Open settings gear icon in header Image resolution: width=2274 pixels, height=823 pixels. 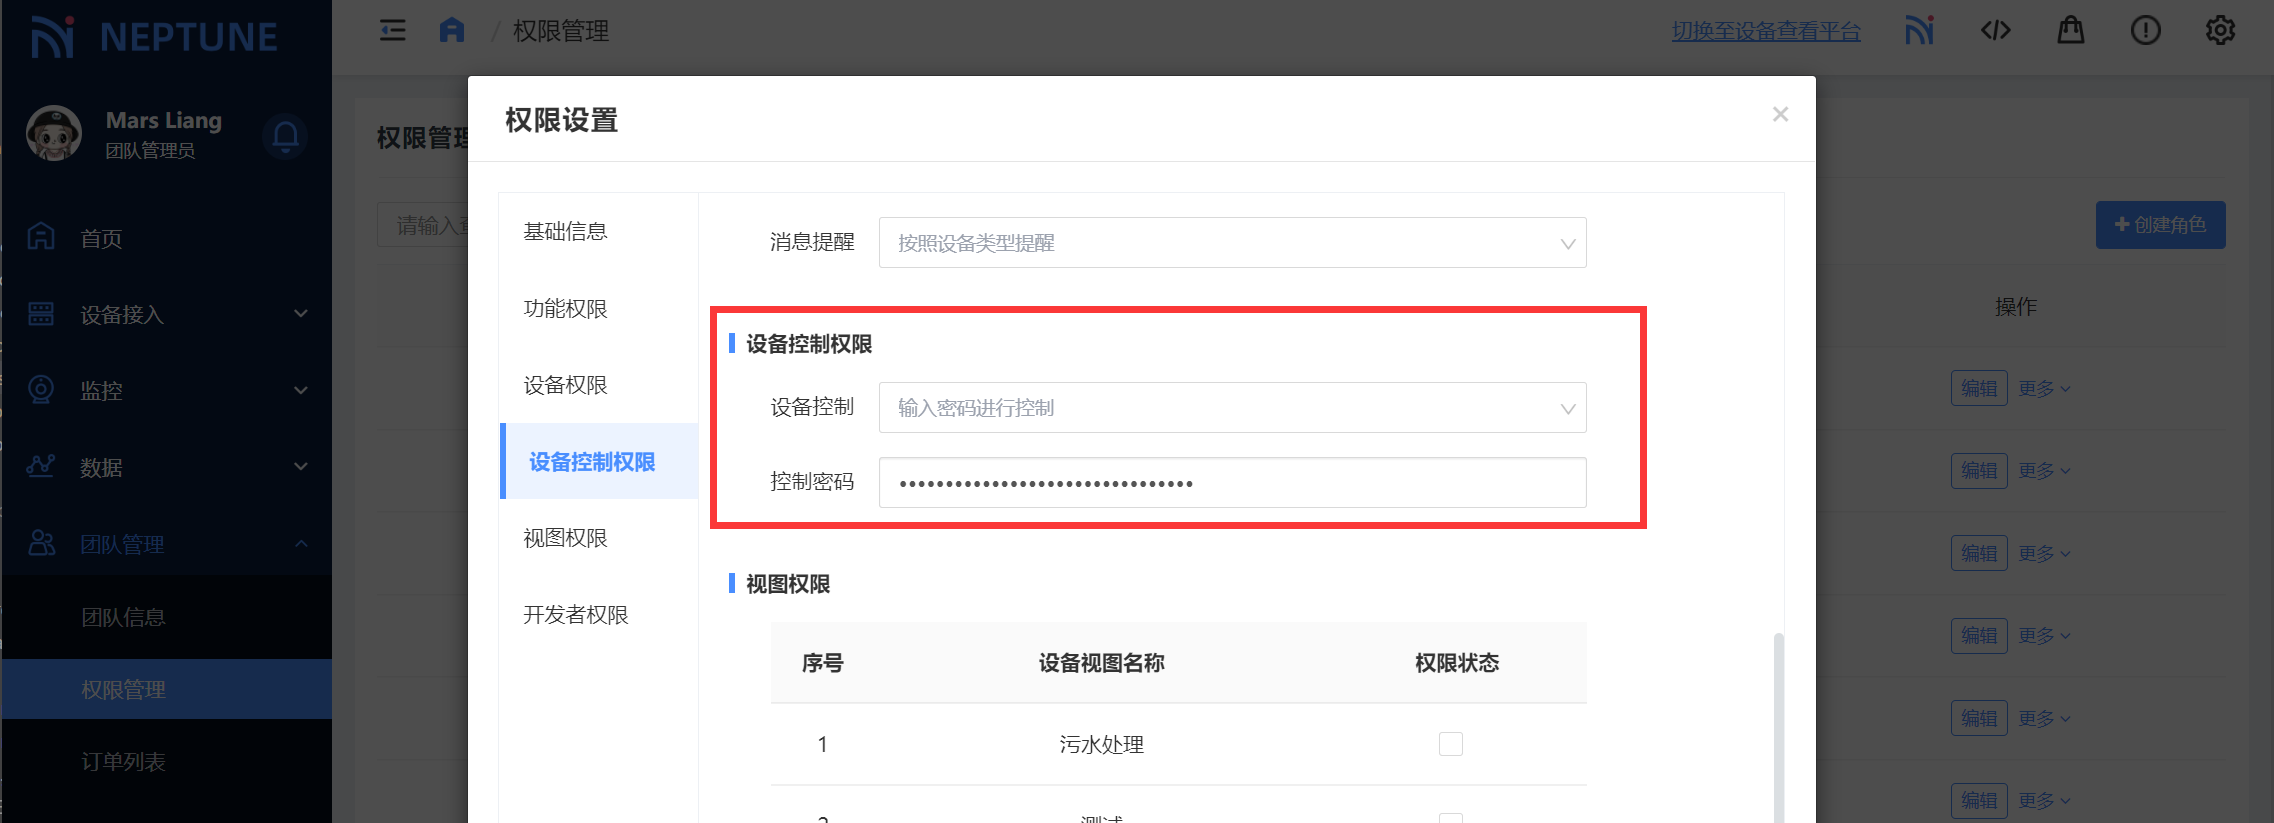[x=2220, y=31]
